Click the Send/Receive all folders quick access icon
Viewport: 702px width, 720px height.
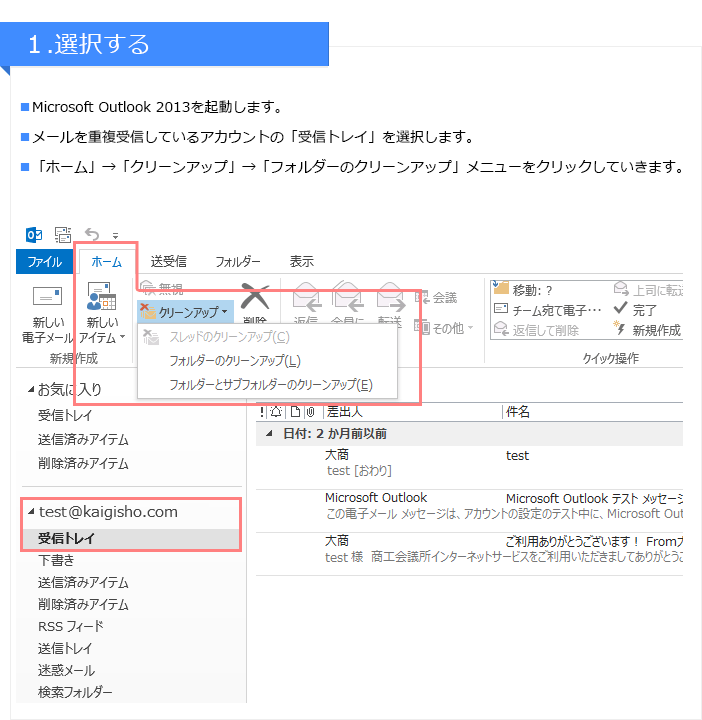pos(63,235)
